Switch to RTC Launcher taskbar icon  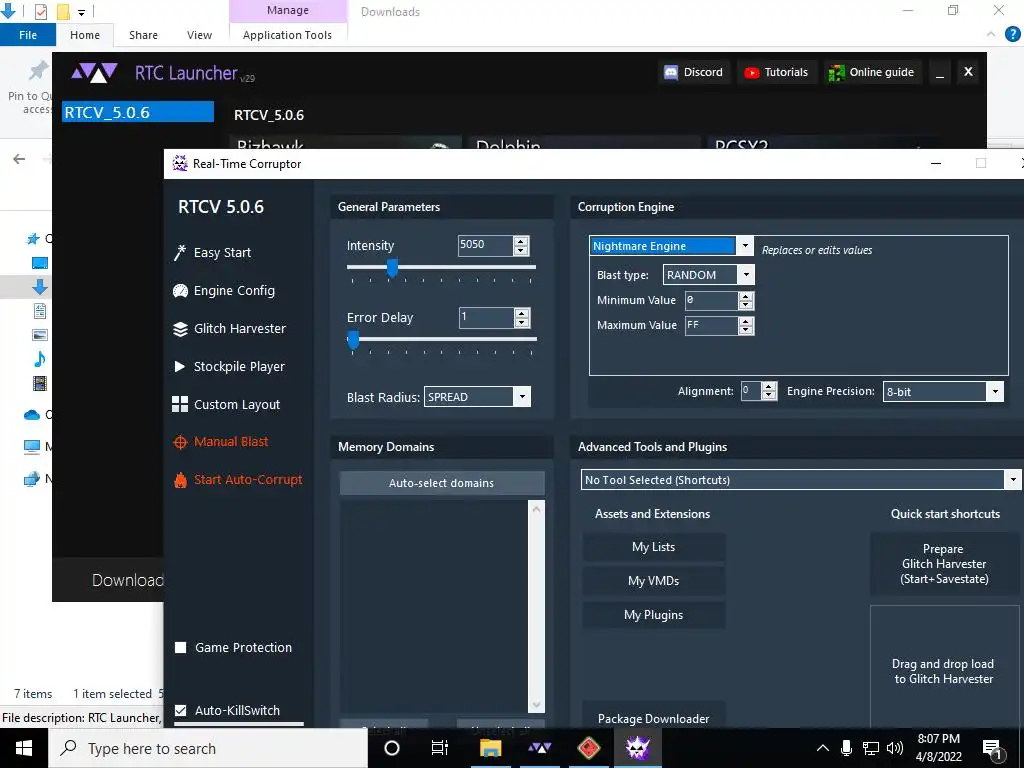click(x=539, y=748)
